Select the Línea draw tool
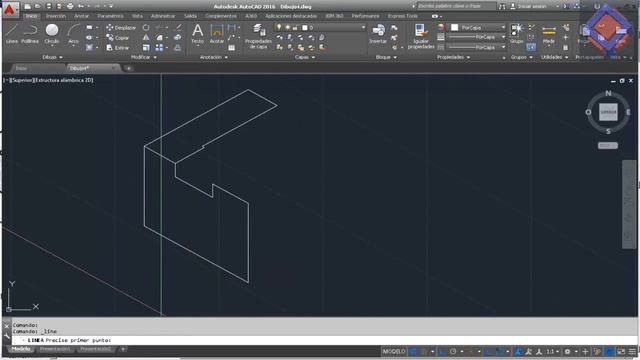This screenshot has height=360, width=640. (12, 34)
